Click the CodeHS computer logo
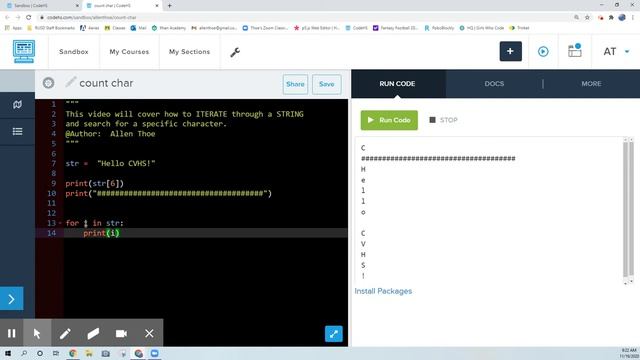Image resolution: width=640 pixels, height=360 pixels. click(24, 51)
